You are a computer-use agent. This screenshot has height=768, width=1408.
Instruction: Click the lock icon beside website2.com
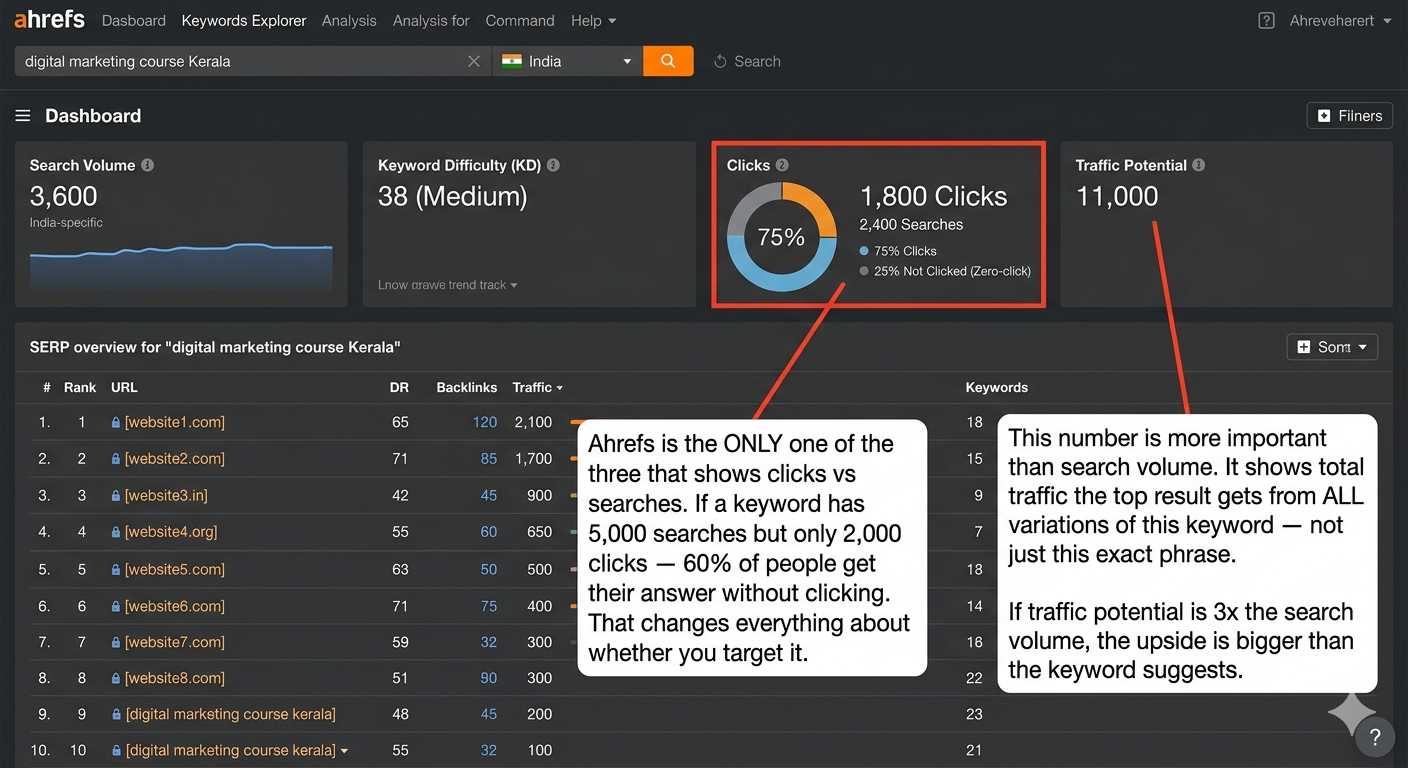coord(116,459)
